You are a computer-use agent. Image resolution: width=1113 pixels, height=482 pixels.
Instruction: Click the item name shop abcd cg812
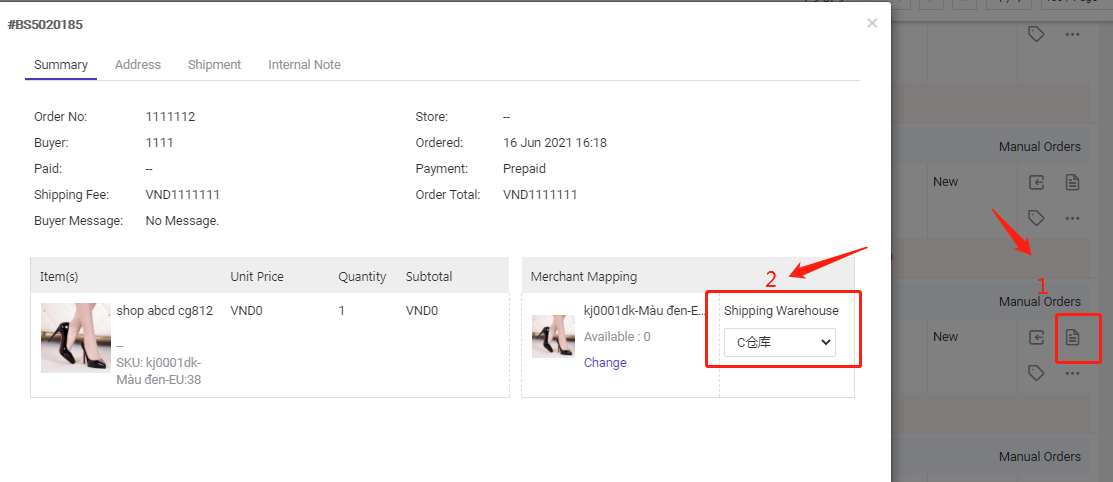(x=165, y=310)
